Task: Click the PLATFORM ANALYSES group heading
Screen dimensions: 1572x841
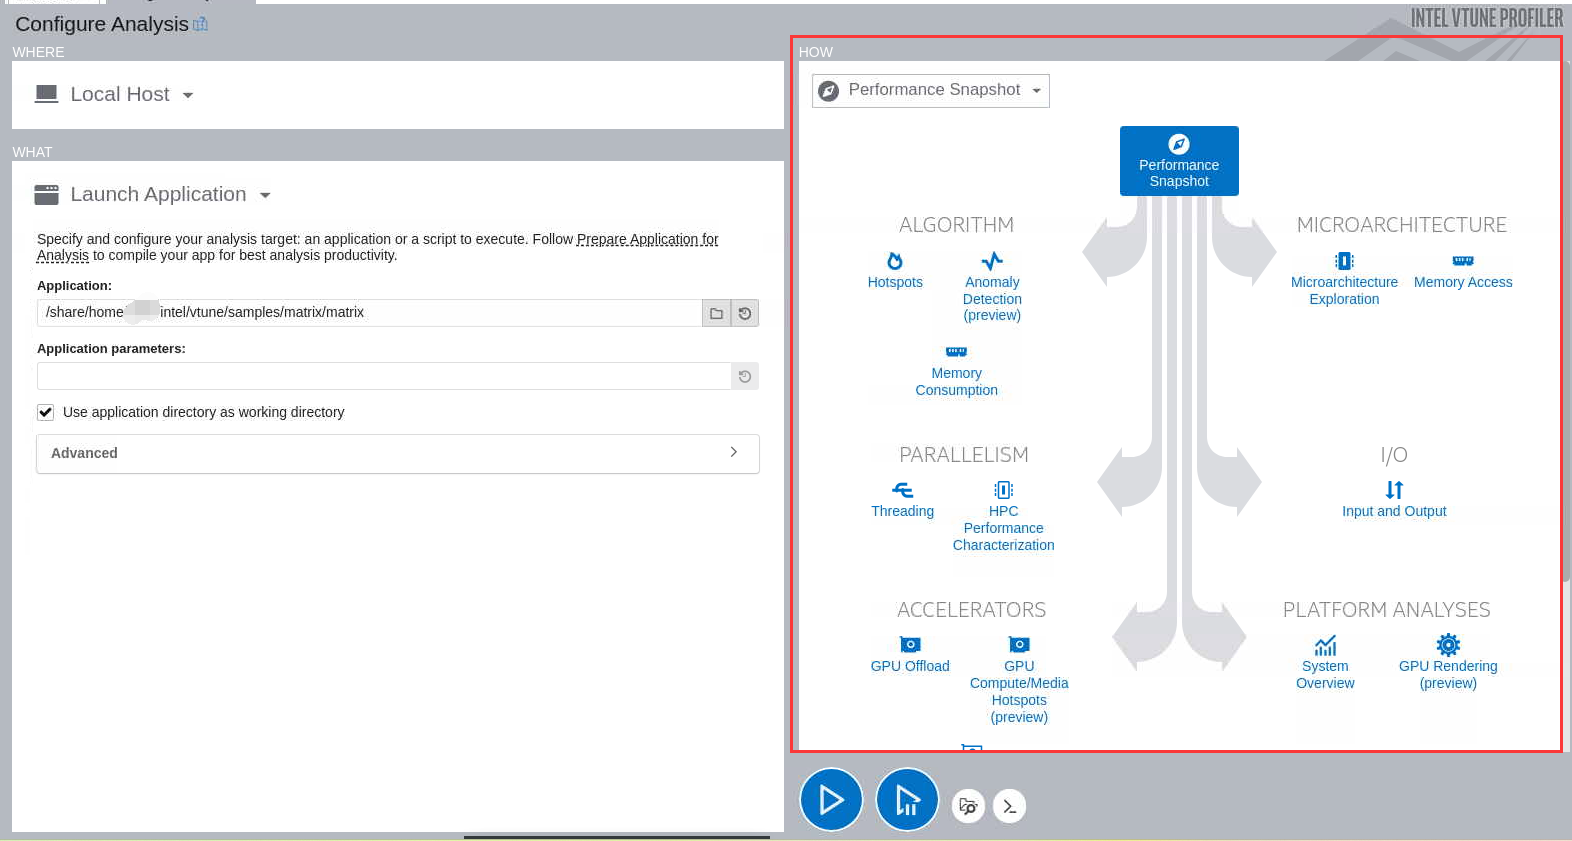Action: (x=1386, y=610)
